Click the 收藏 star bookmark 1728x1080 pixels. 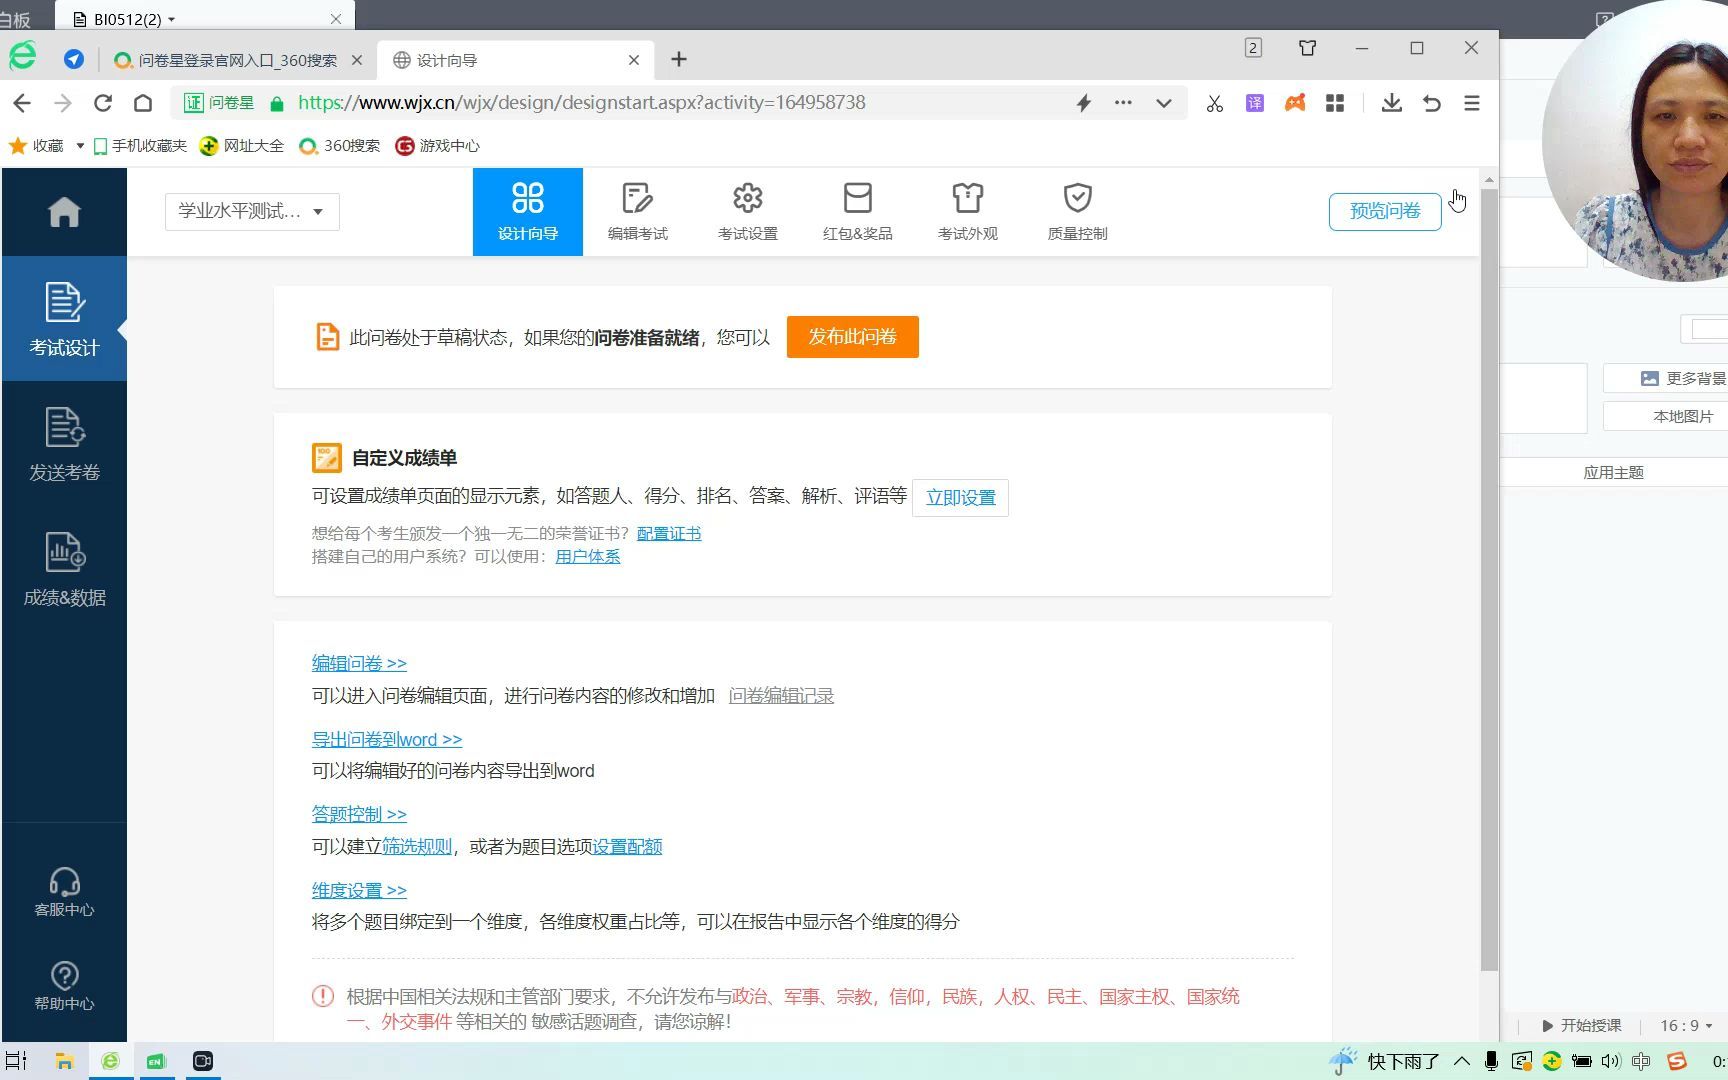[36, 146]
